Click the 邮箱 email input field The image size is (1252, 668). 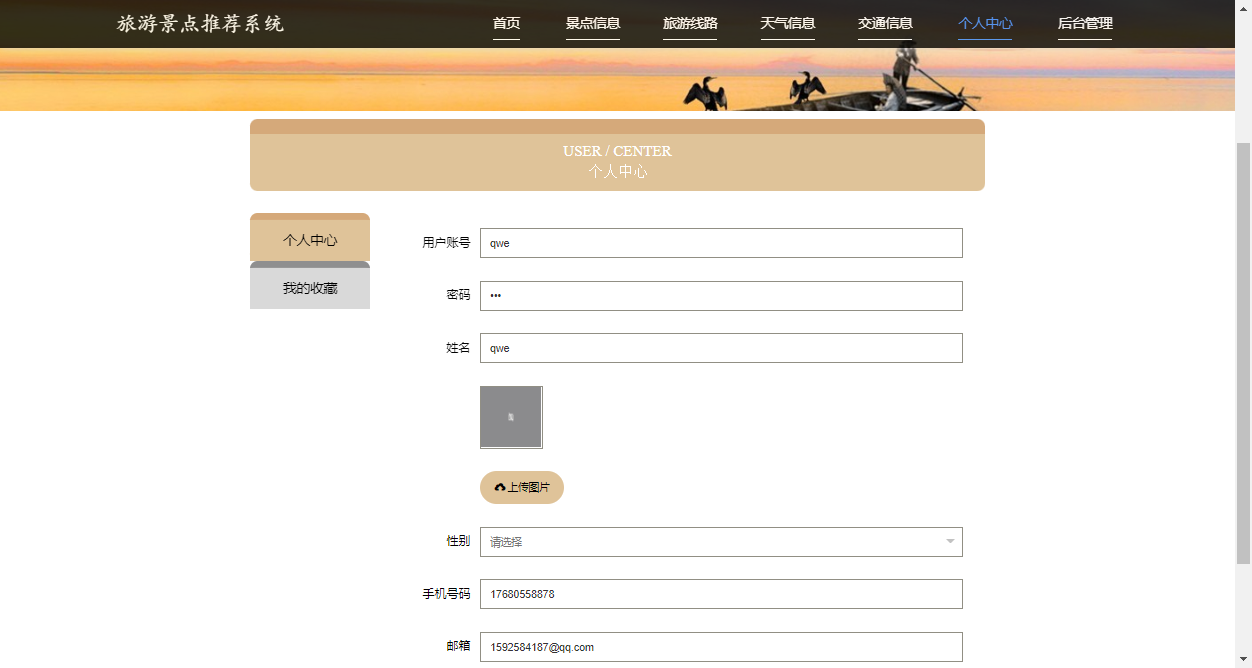(720, 646)
